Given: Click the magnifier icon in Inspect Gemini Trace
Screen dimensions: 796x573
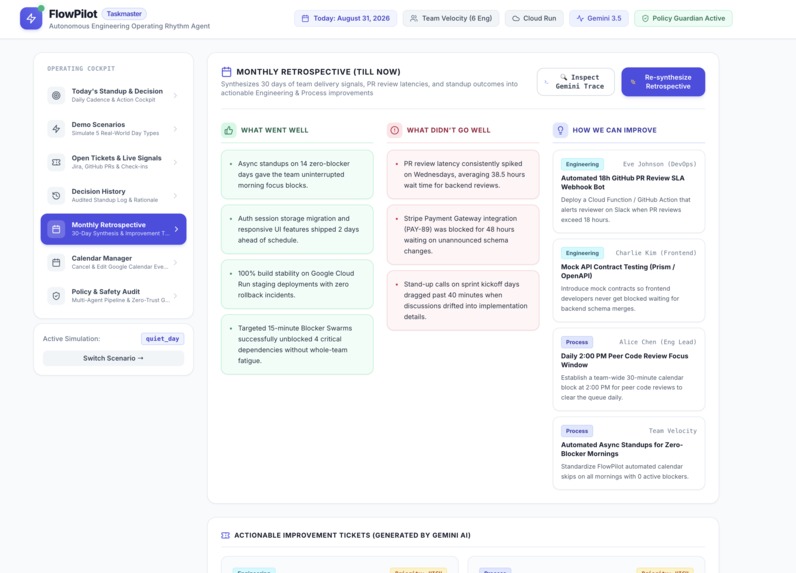Looking at the screenshot, I should (563, 77).
